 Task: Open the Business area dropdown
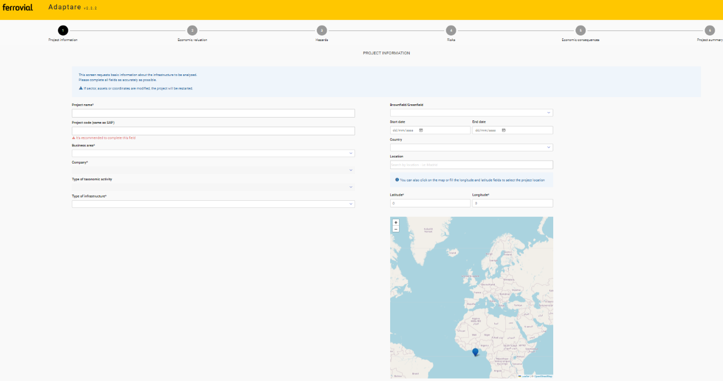point(213,153)
